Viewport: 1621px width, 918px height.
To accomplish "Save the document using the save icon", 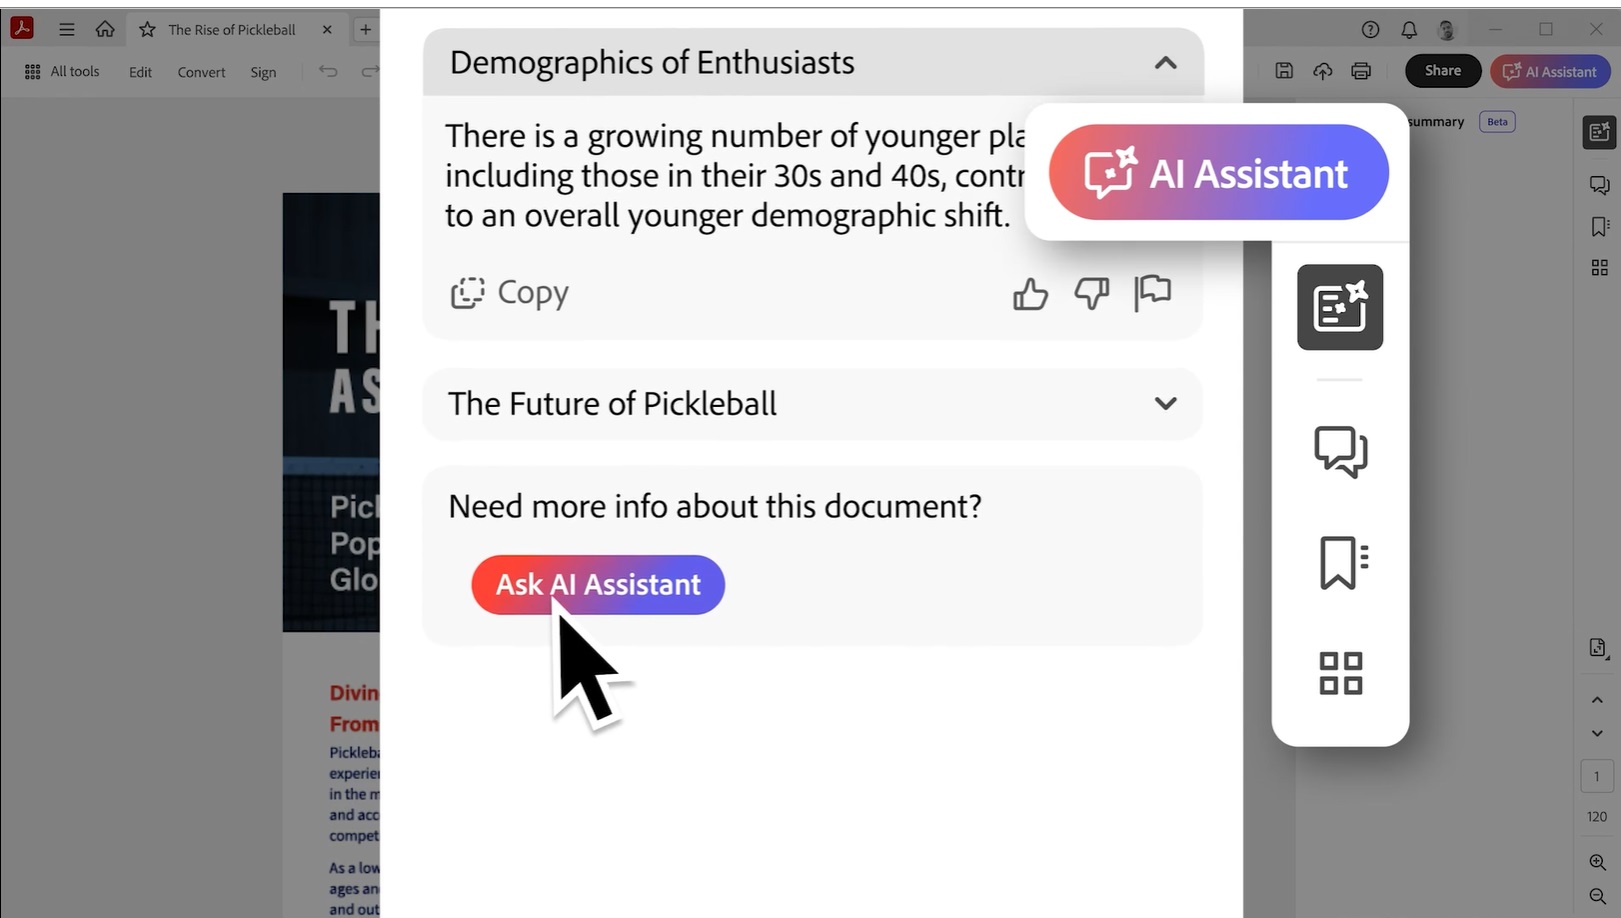I will tap(1284, 70).
